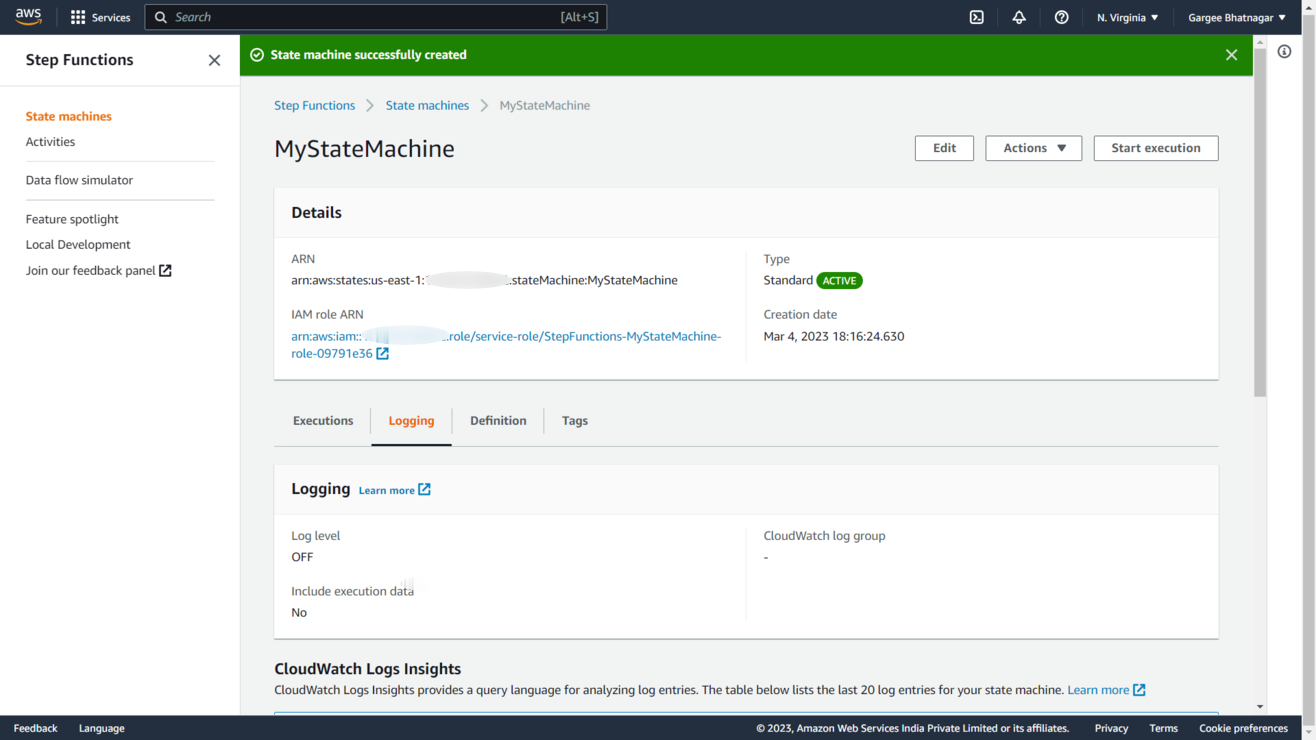Click the Start execution button
1316x740 pixels.
1155,148
